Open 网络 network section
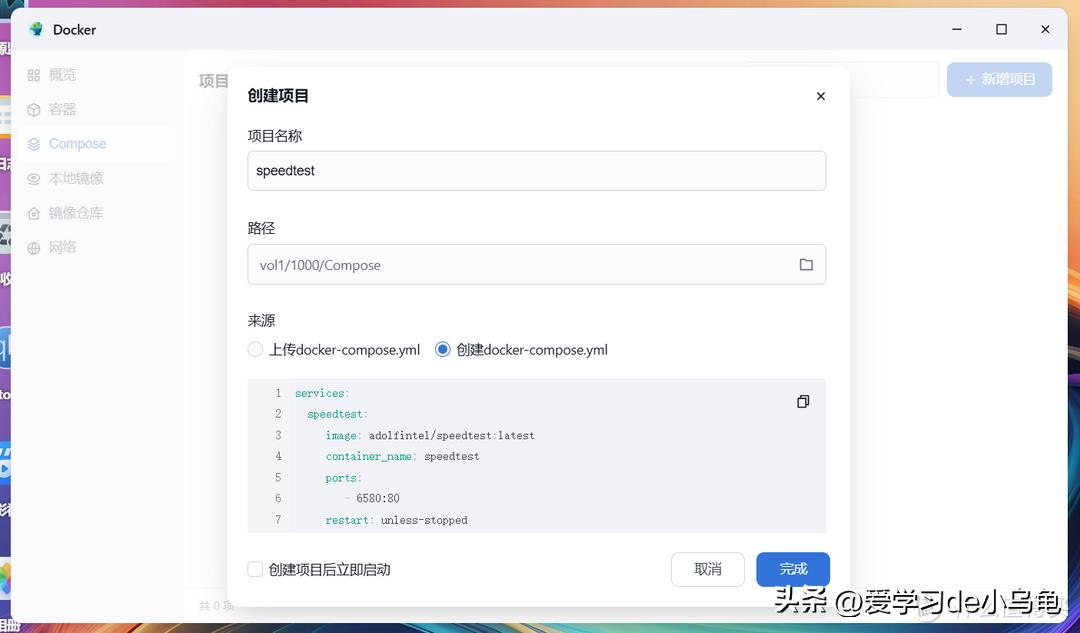1080x633 pixels. click(62, 247)
